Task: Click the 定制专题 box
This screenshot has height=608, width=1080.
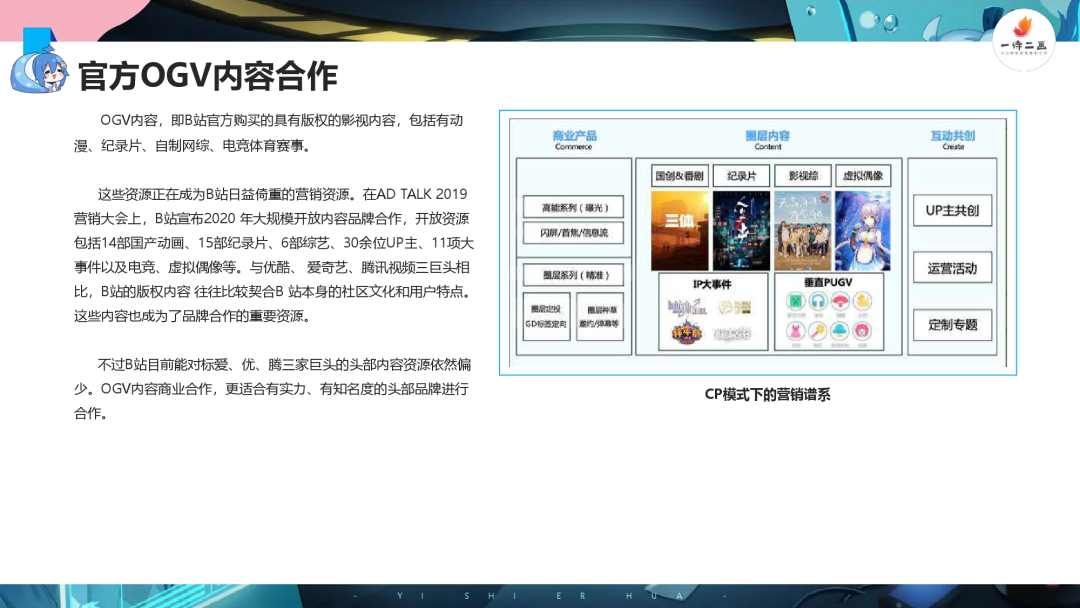Action: (953, 324)
